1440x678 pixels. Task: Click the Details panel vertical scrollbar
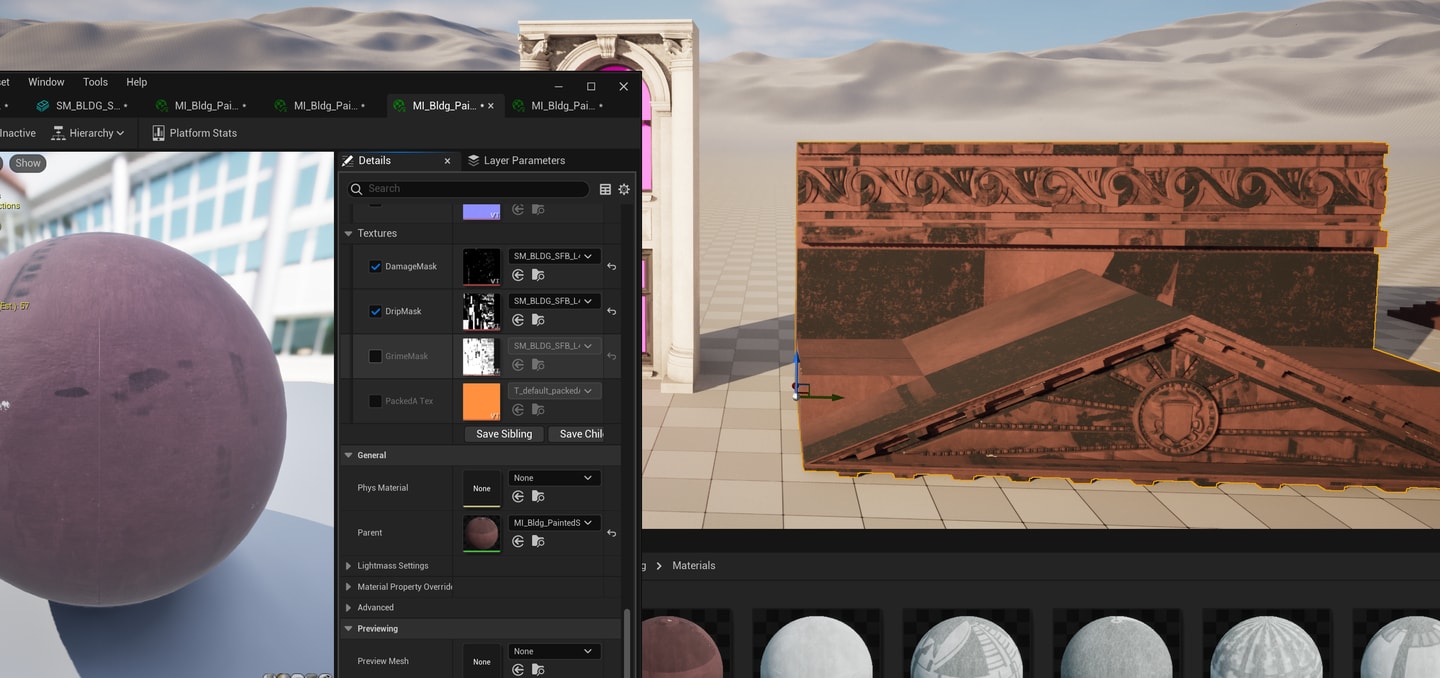click(x=628, y=643)
